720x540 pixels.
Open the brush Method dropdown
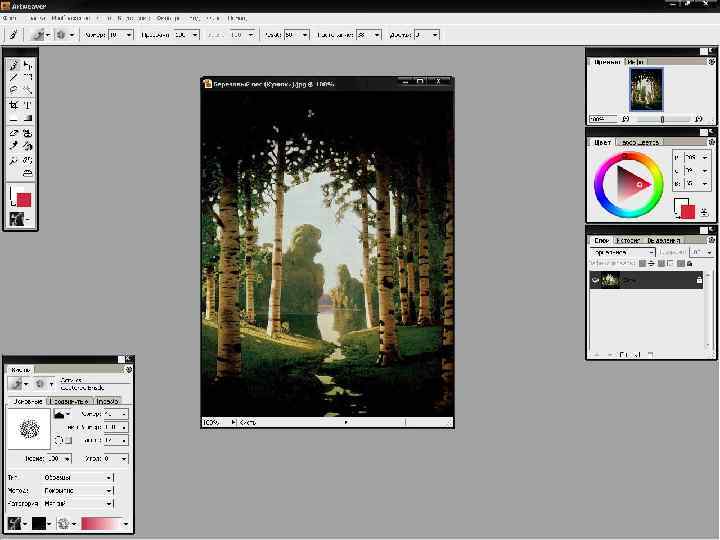tap(78, 490)
